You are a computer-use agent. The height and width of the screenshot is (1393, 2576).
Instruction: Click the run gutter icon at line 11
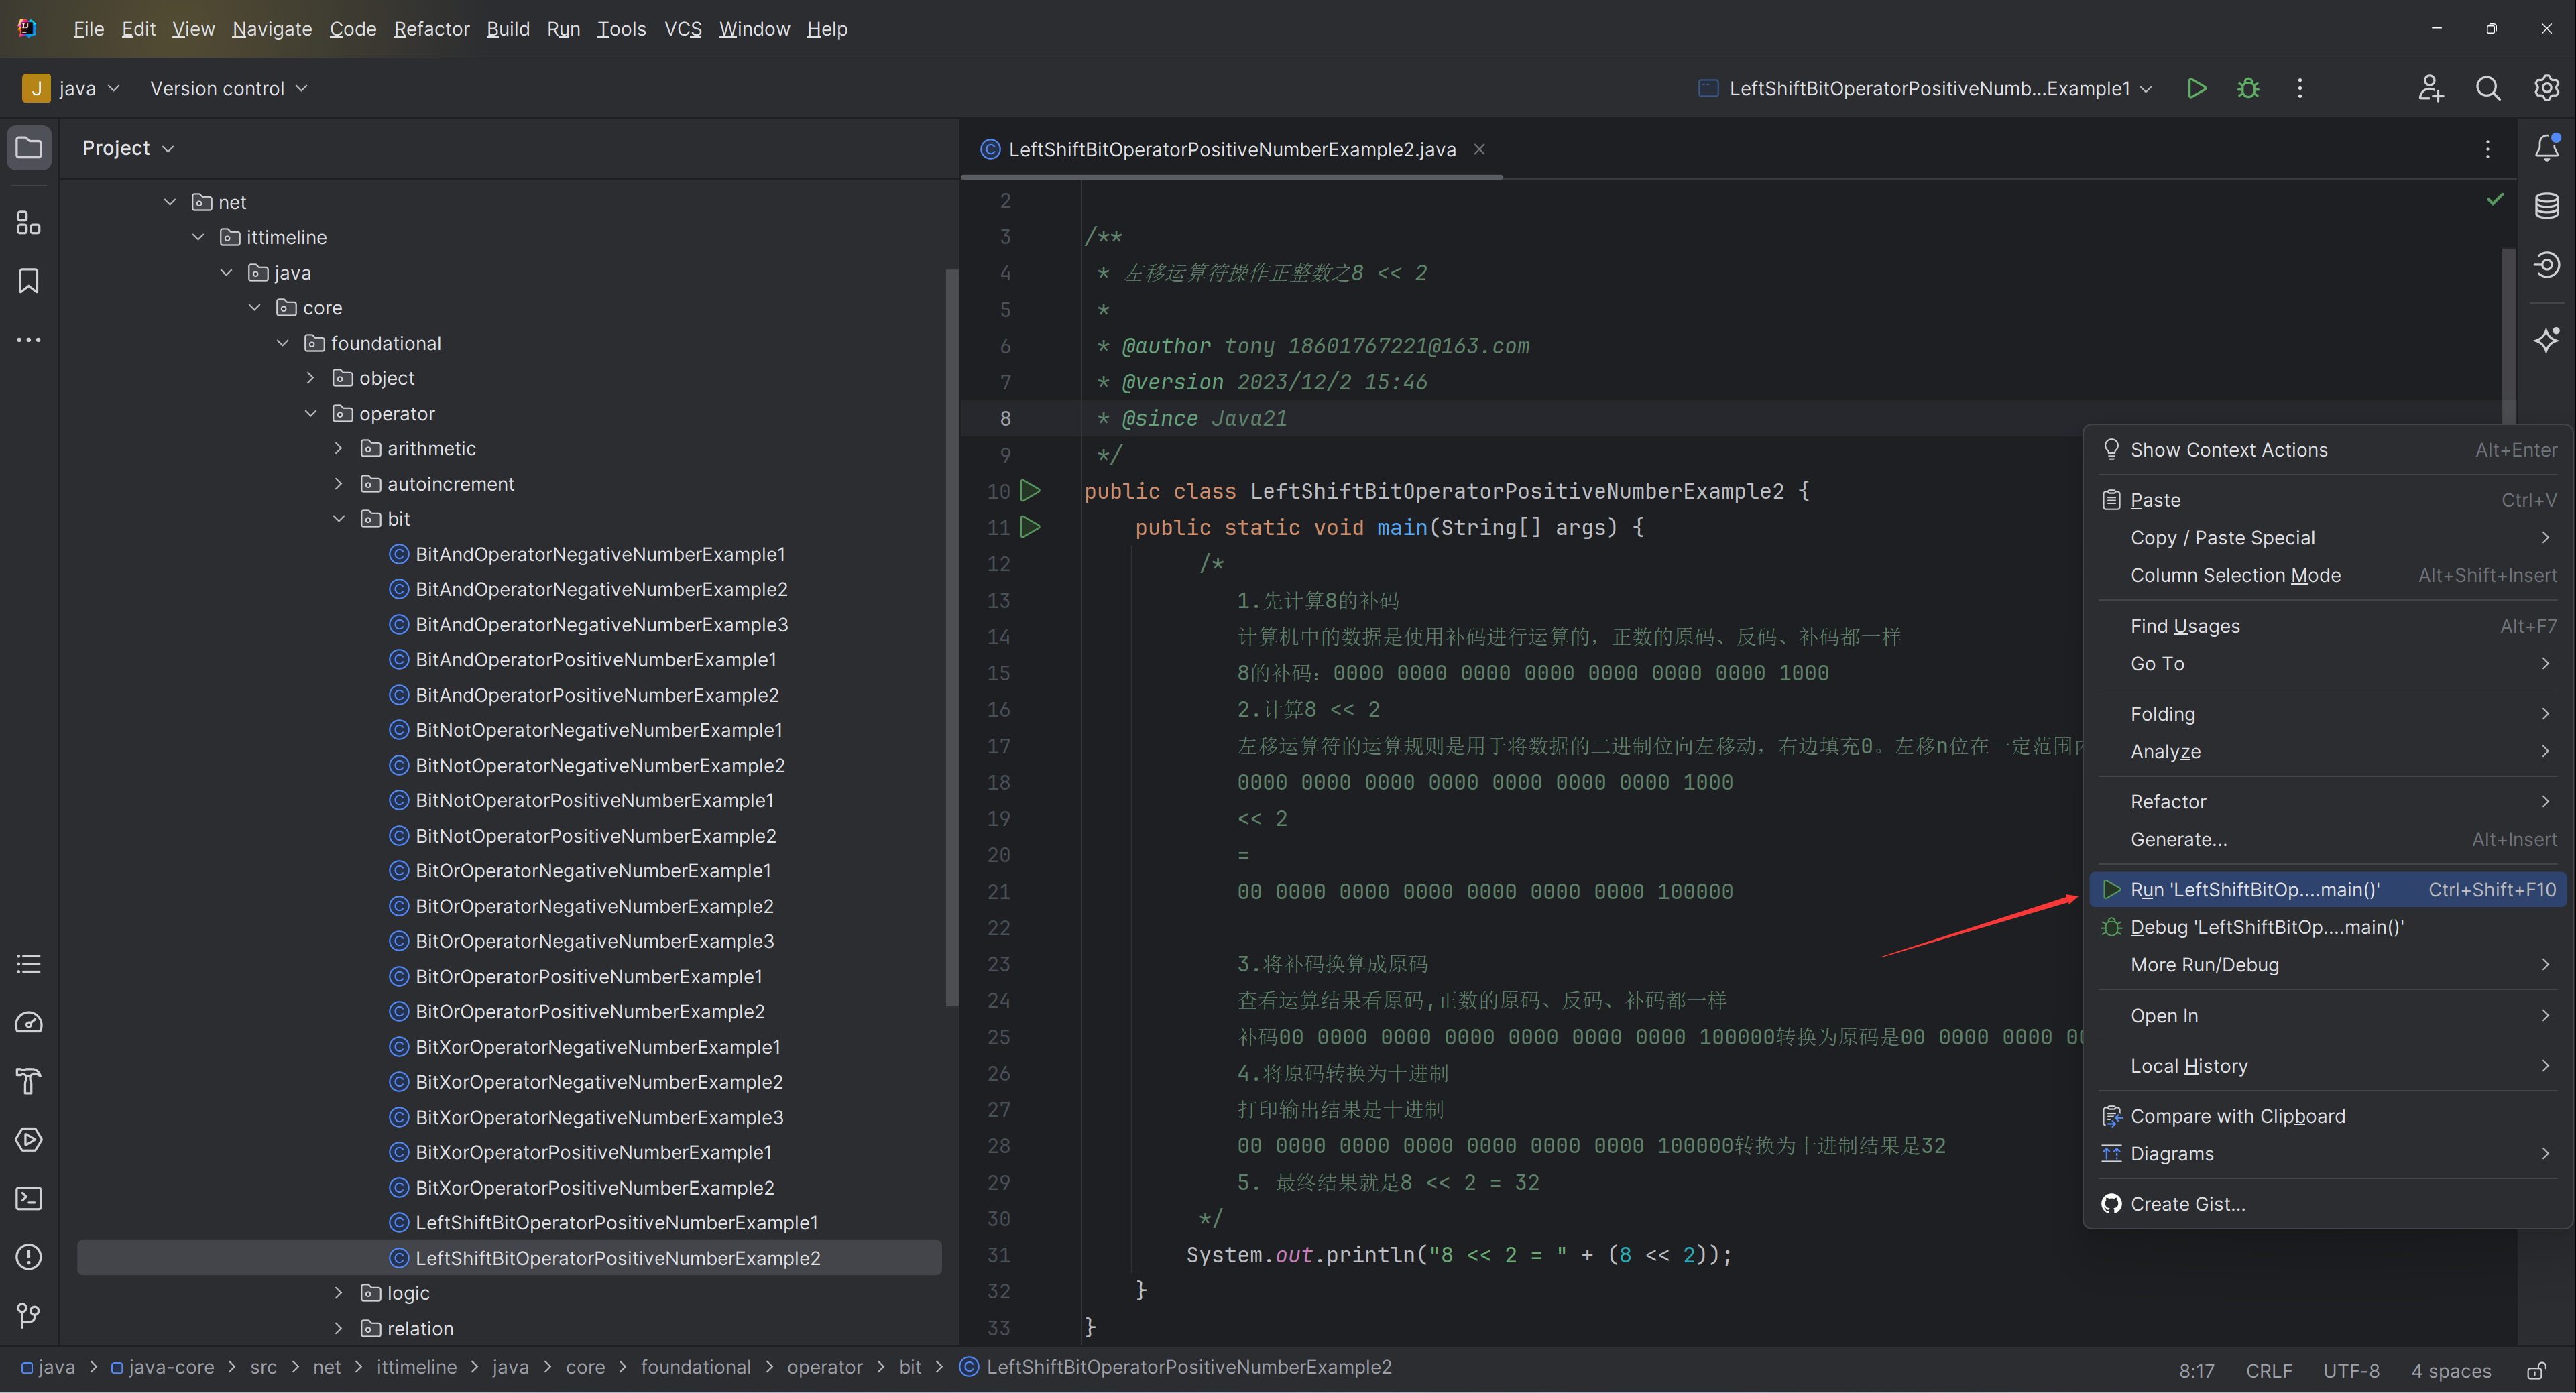[x=1030, y=526]
